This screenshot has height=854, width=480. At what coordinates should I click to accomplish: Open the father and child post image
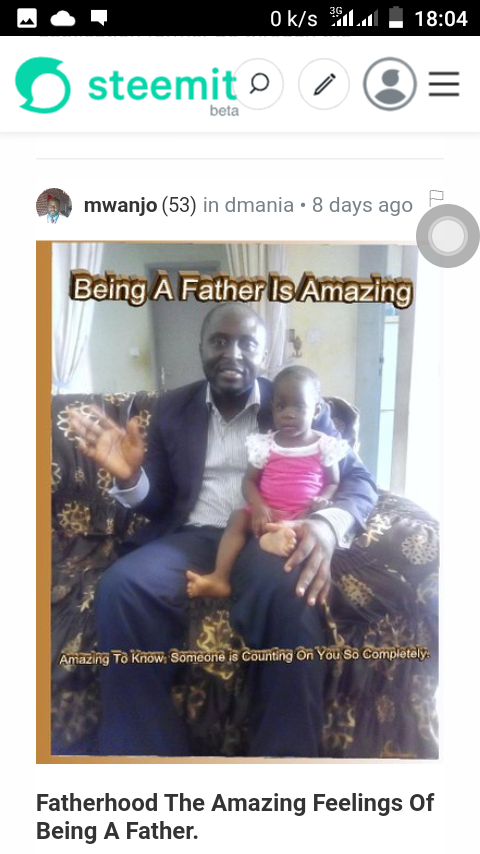[x=238, y=502]
